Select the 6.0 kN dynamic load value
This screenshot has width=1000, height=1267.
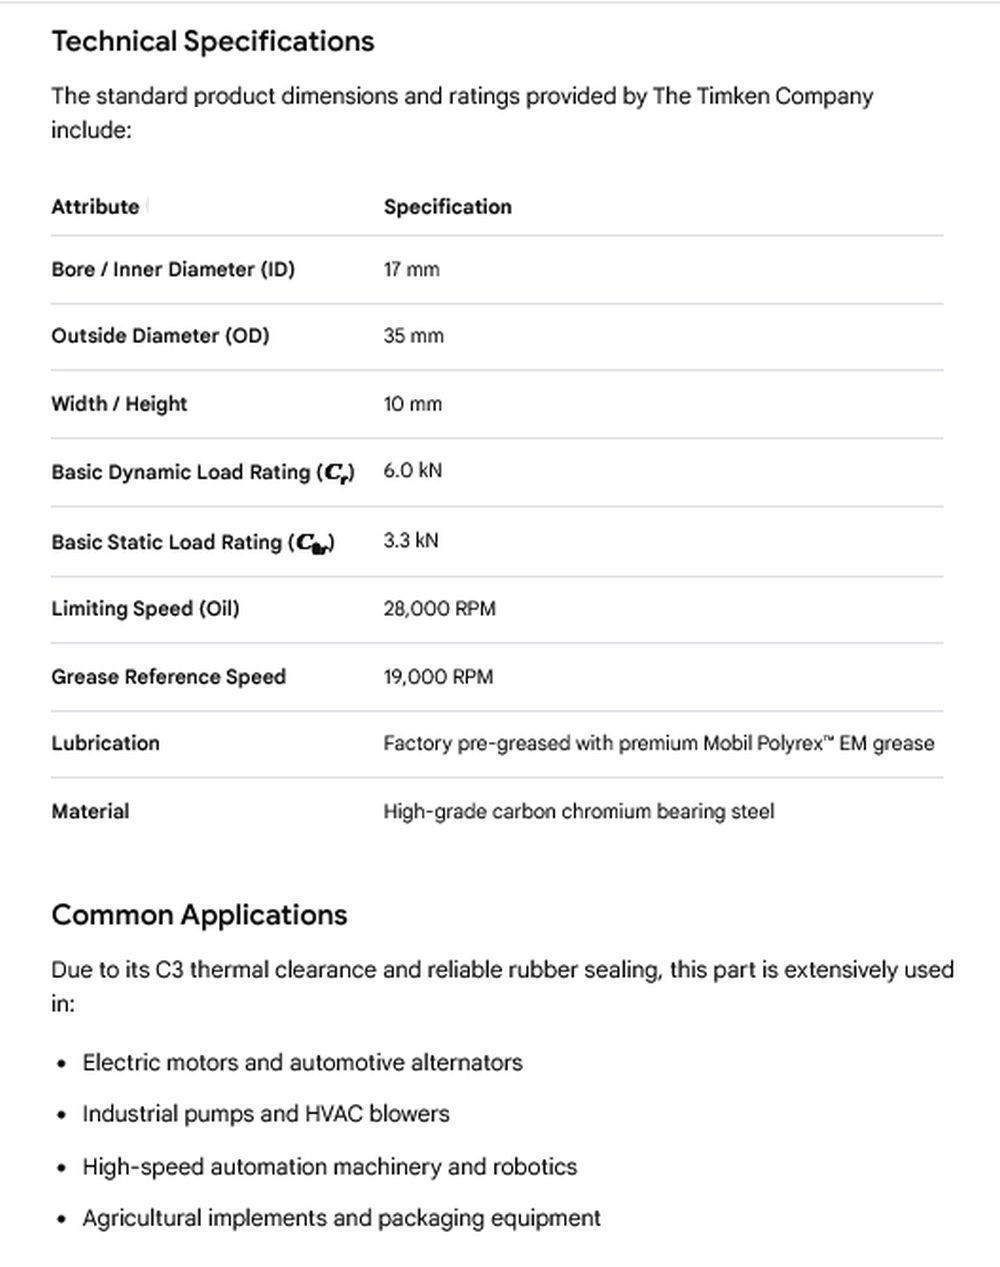[412, 471]
